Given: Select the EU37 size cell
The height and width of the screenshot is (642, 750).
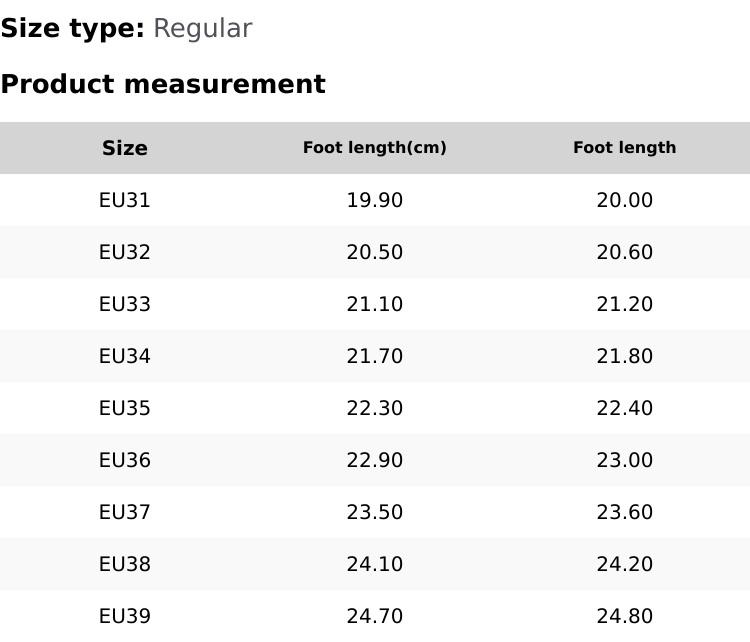Looking at the screenshot, I should point(125,512).
